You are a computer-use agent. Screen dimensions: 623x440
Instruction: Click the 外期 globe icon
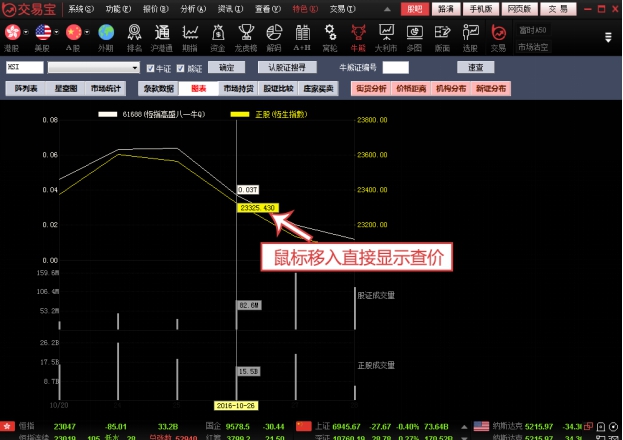tap(105, 35)
